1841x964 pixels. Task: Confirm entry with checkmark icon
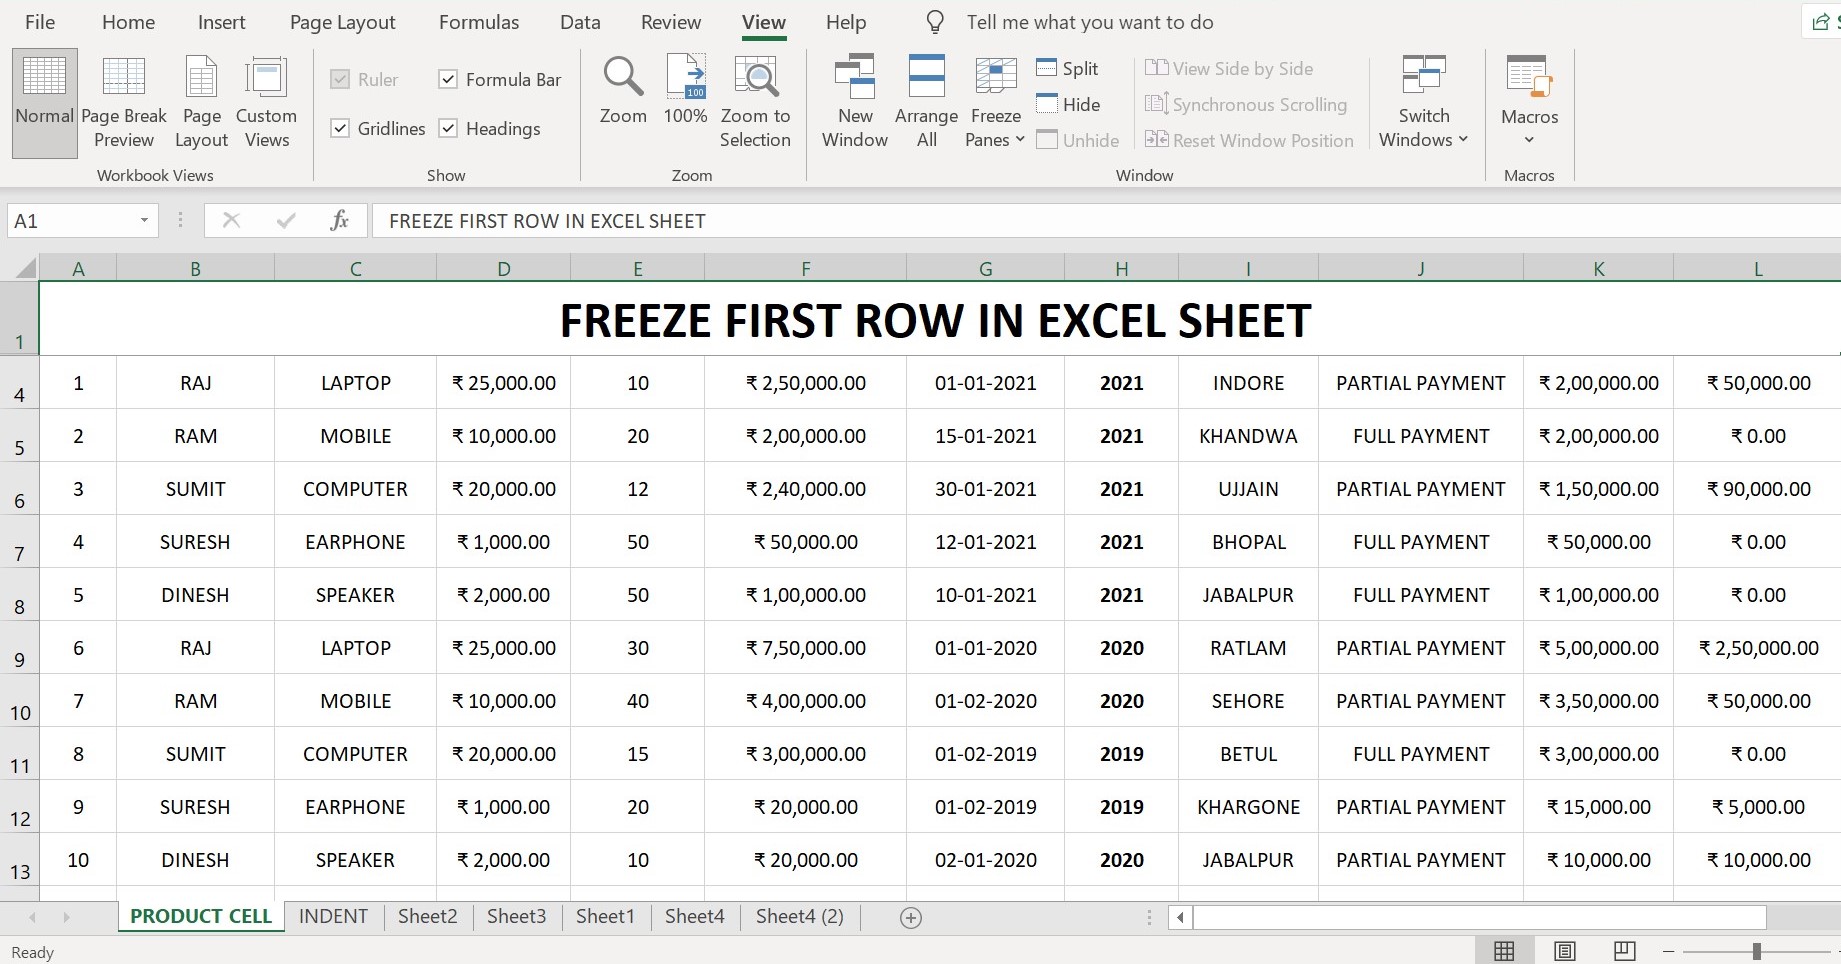coord(286,220)
